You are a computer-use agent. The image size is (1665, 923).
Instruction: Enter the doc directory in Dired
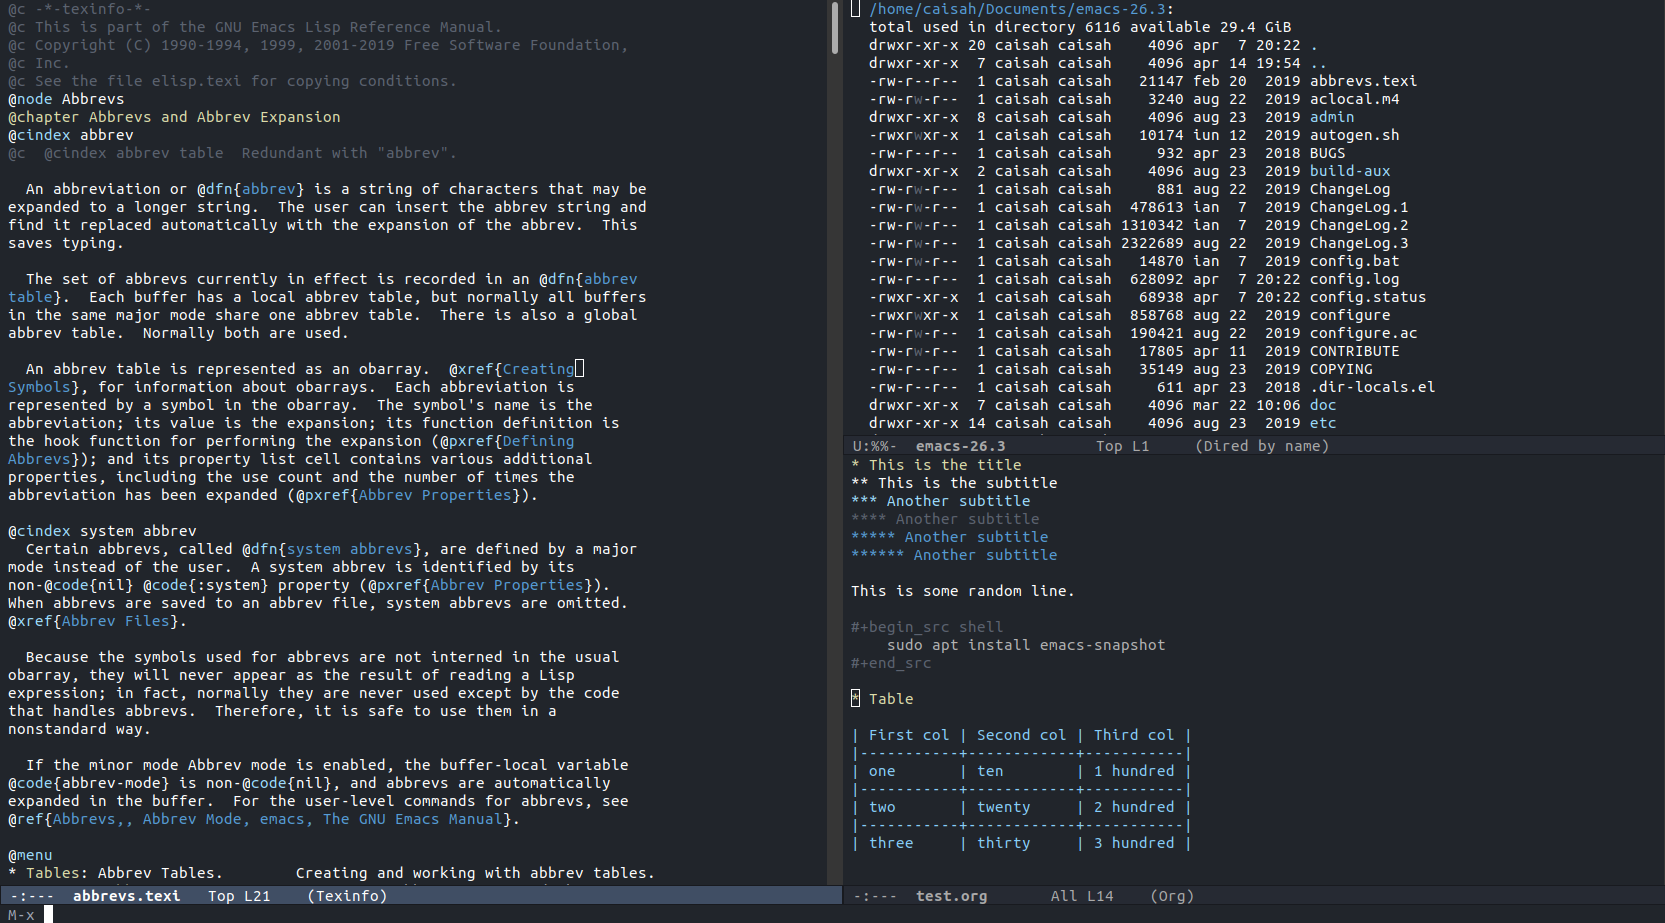tap(1323, 405)
